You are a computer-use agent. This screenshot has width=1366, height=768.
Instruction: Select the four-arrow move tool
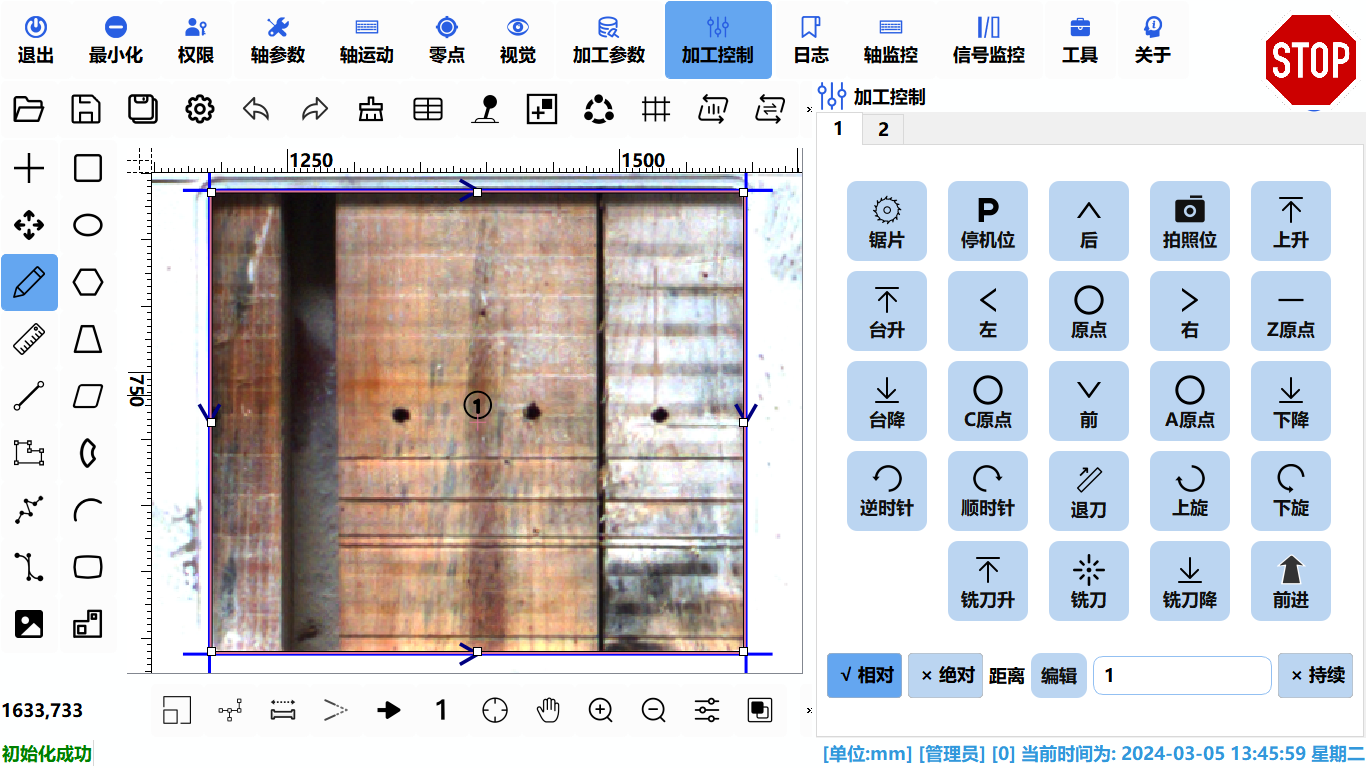pyautogui.click(x=29, y=225)
